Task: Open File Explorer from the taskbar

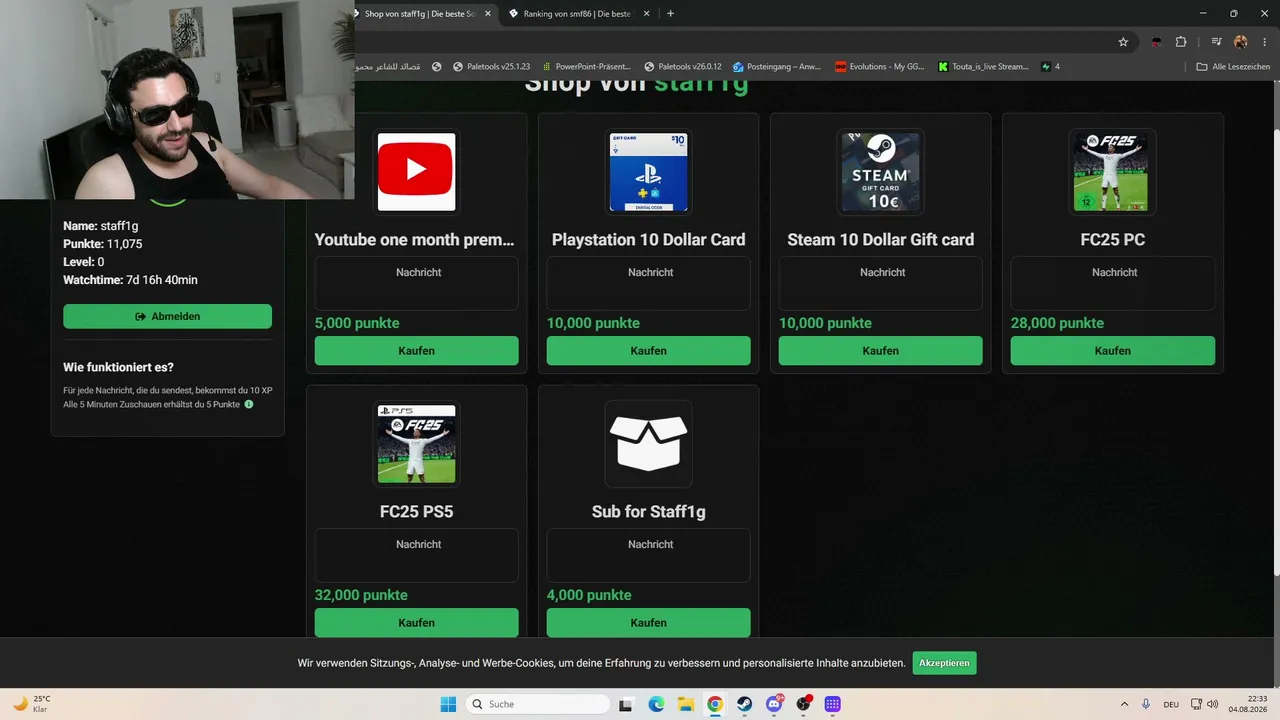Action: click(x=685, y=704)
